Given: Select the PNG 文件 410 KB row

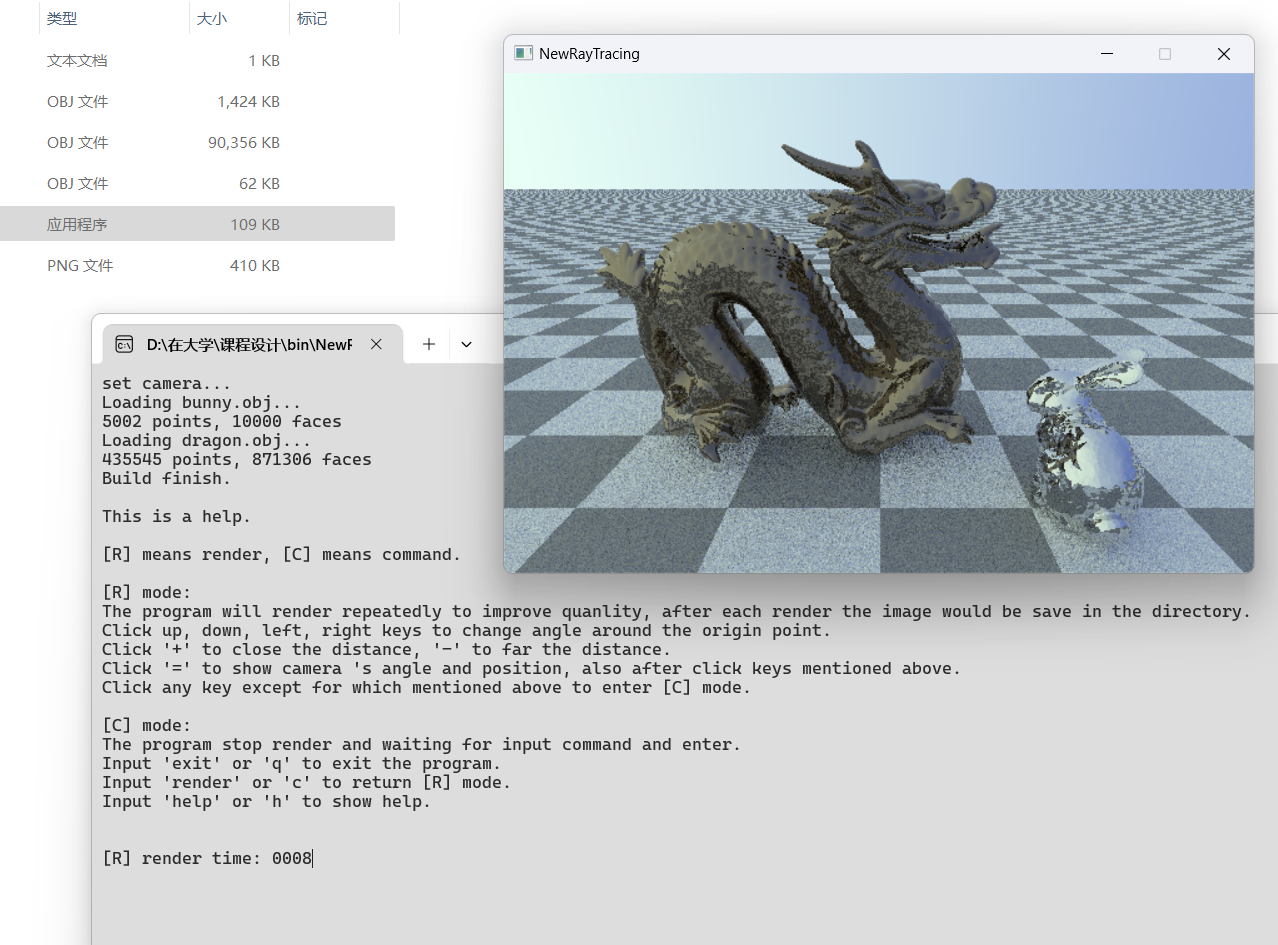Looking at the screenshot, I should tap(197, 266).
